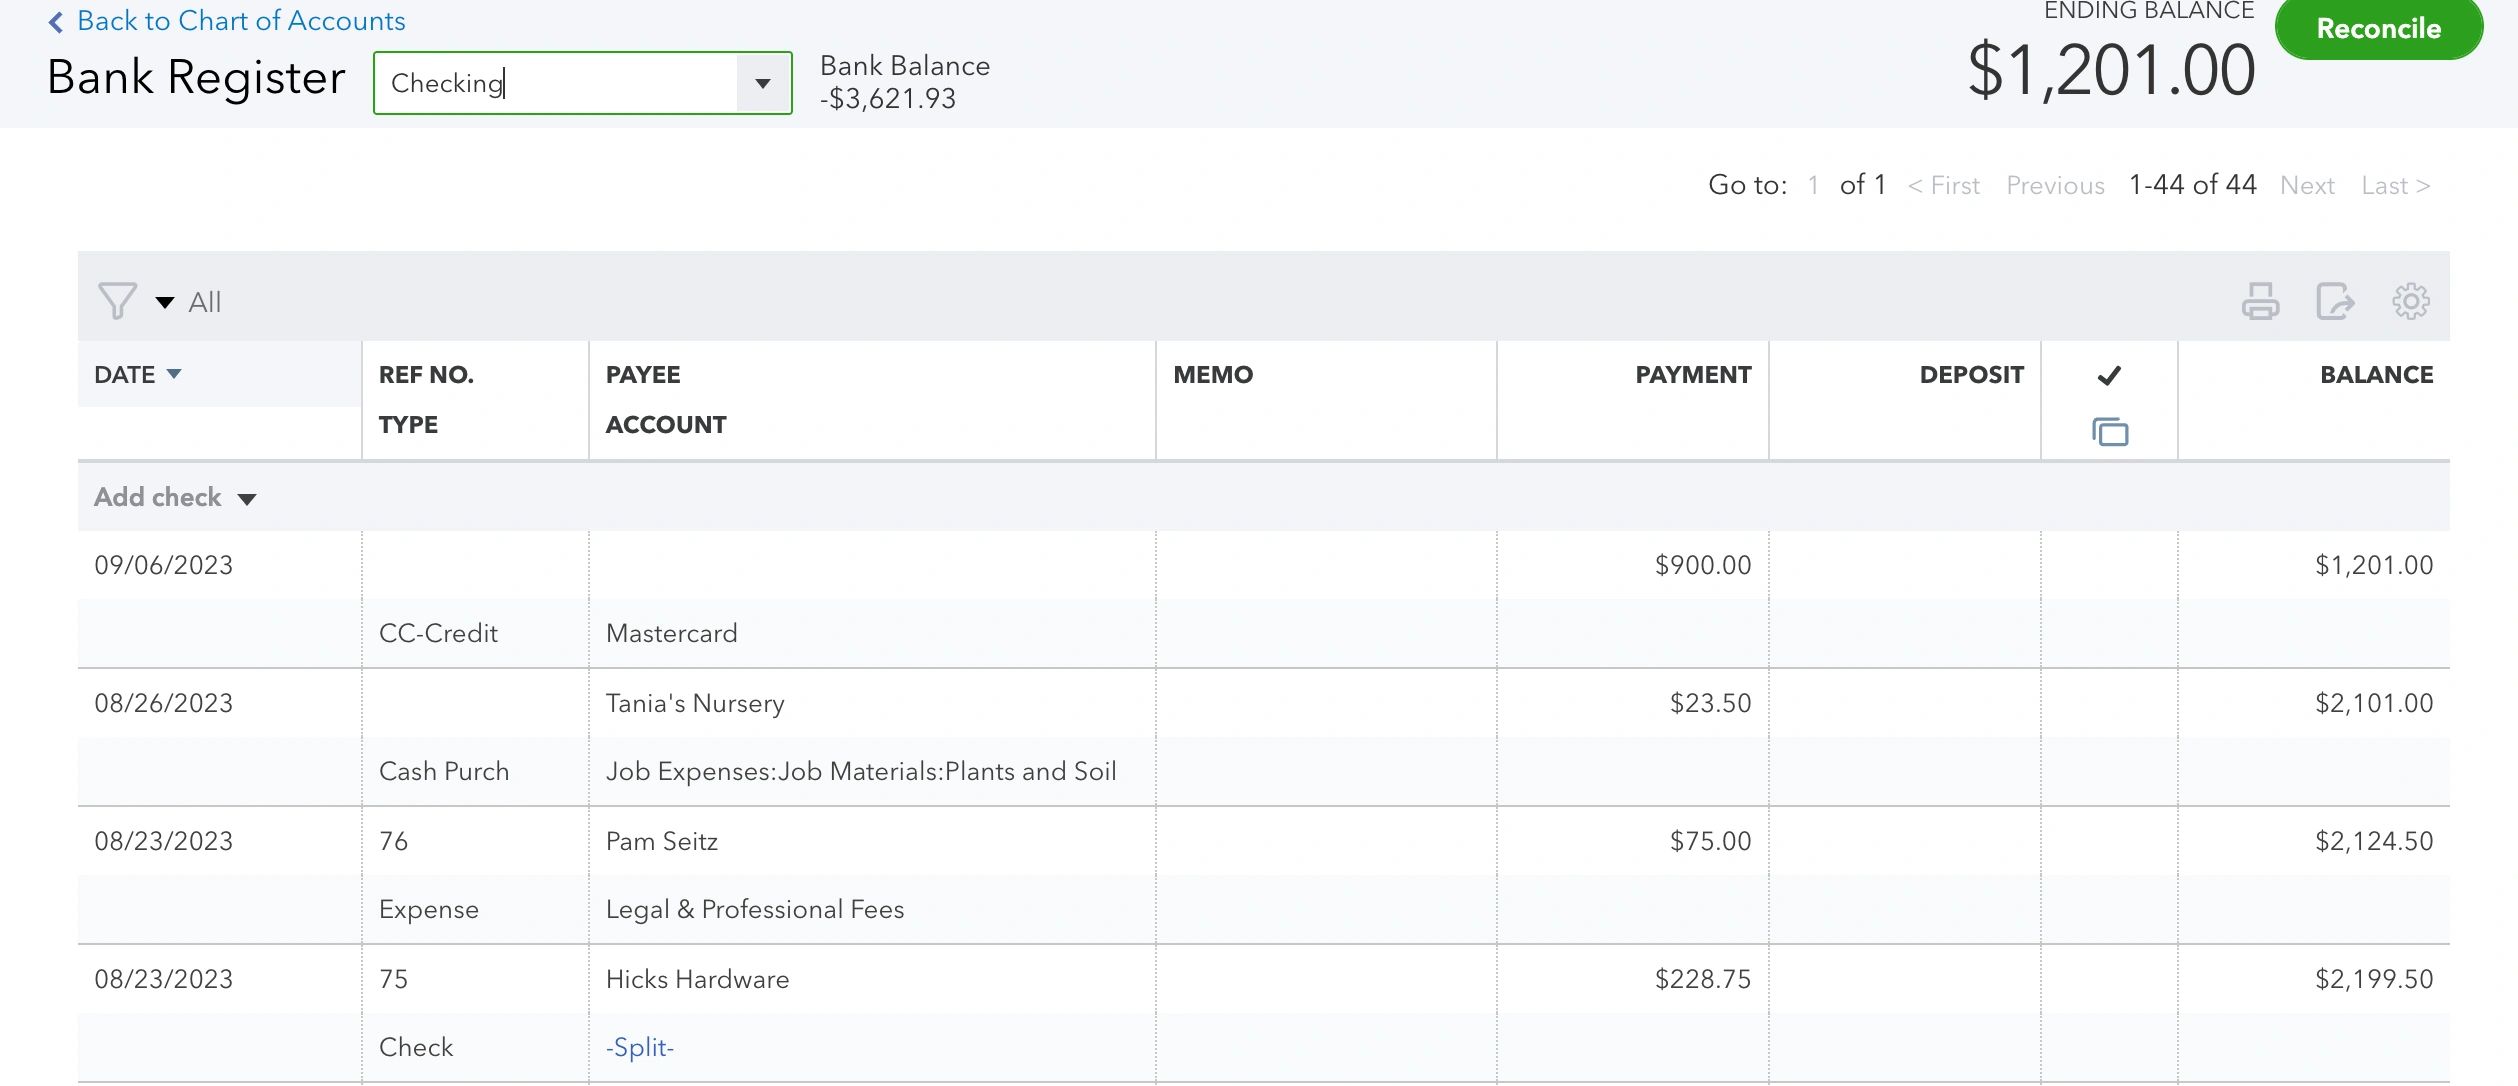Expand the Add check dropdown
Viewport: 2518px width, 1086px height.
[x=248, y=497]
